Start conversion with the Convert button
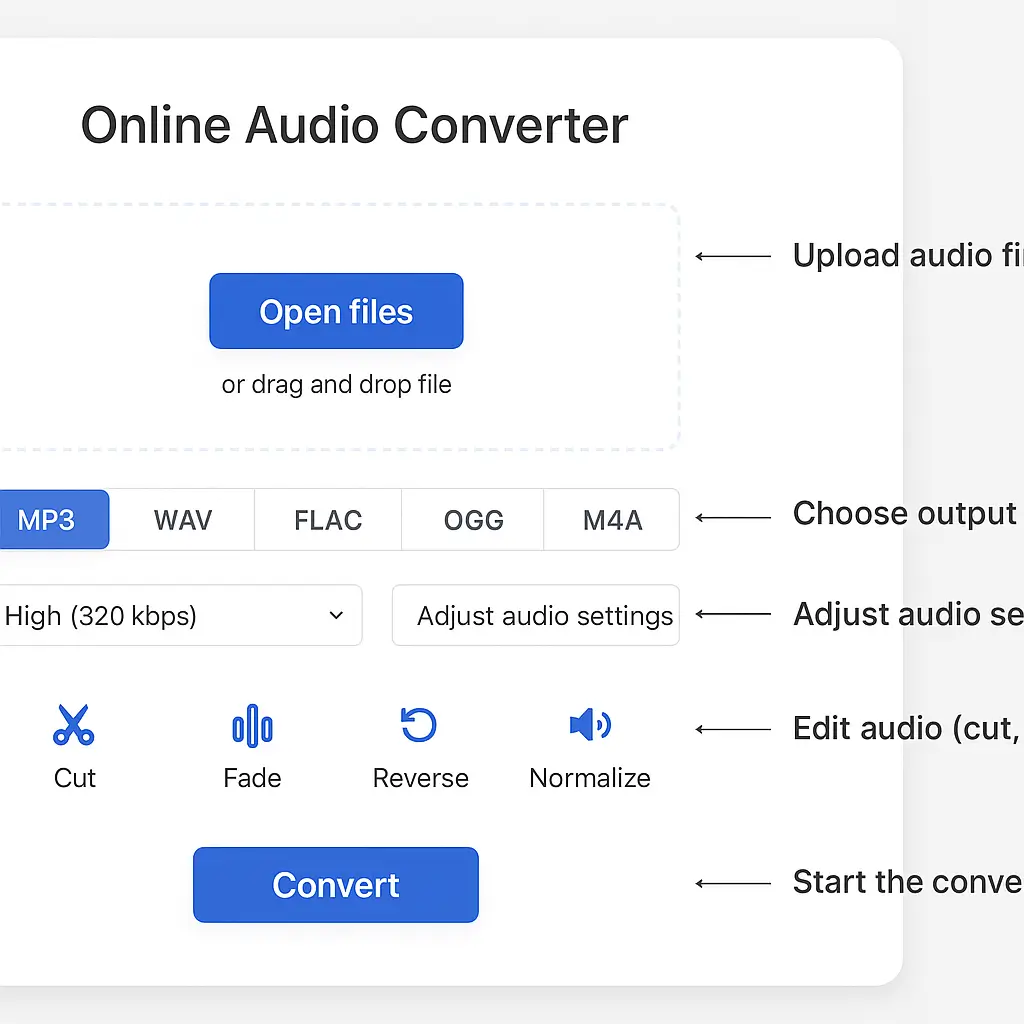Viewport: 1024px width, 1024px height. tap(335, 884)
